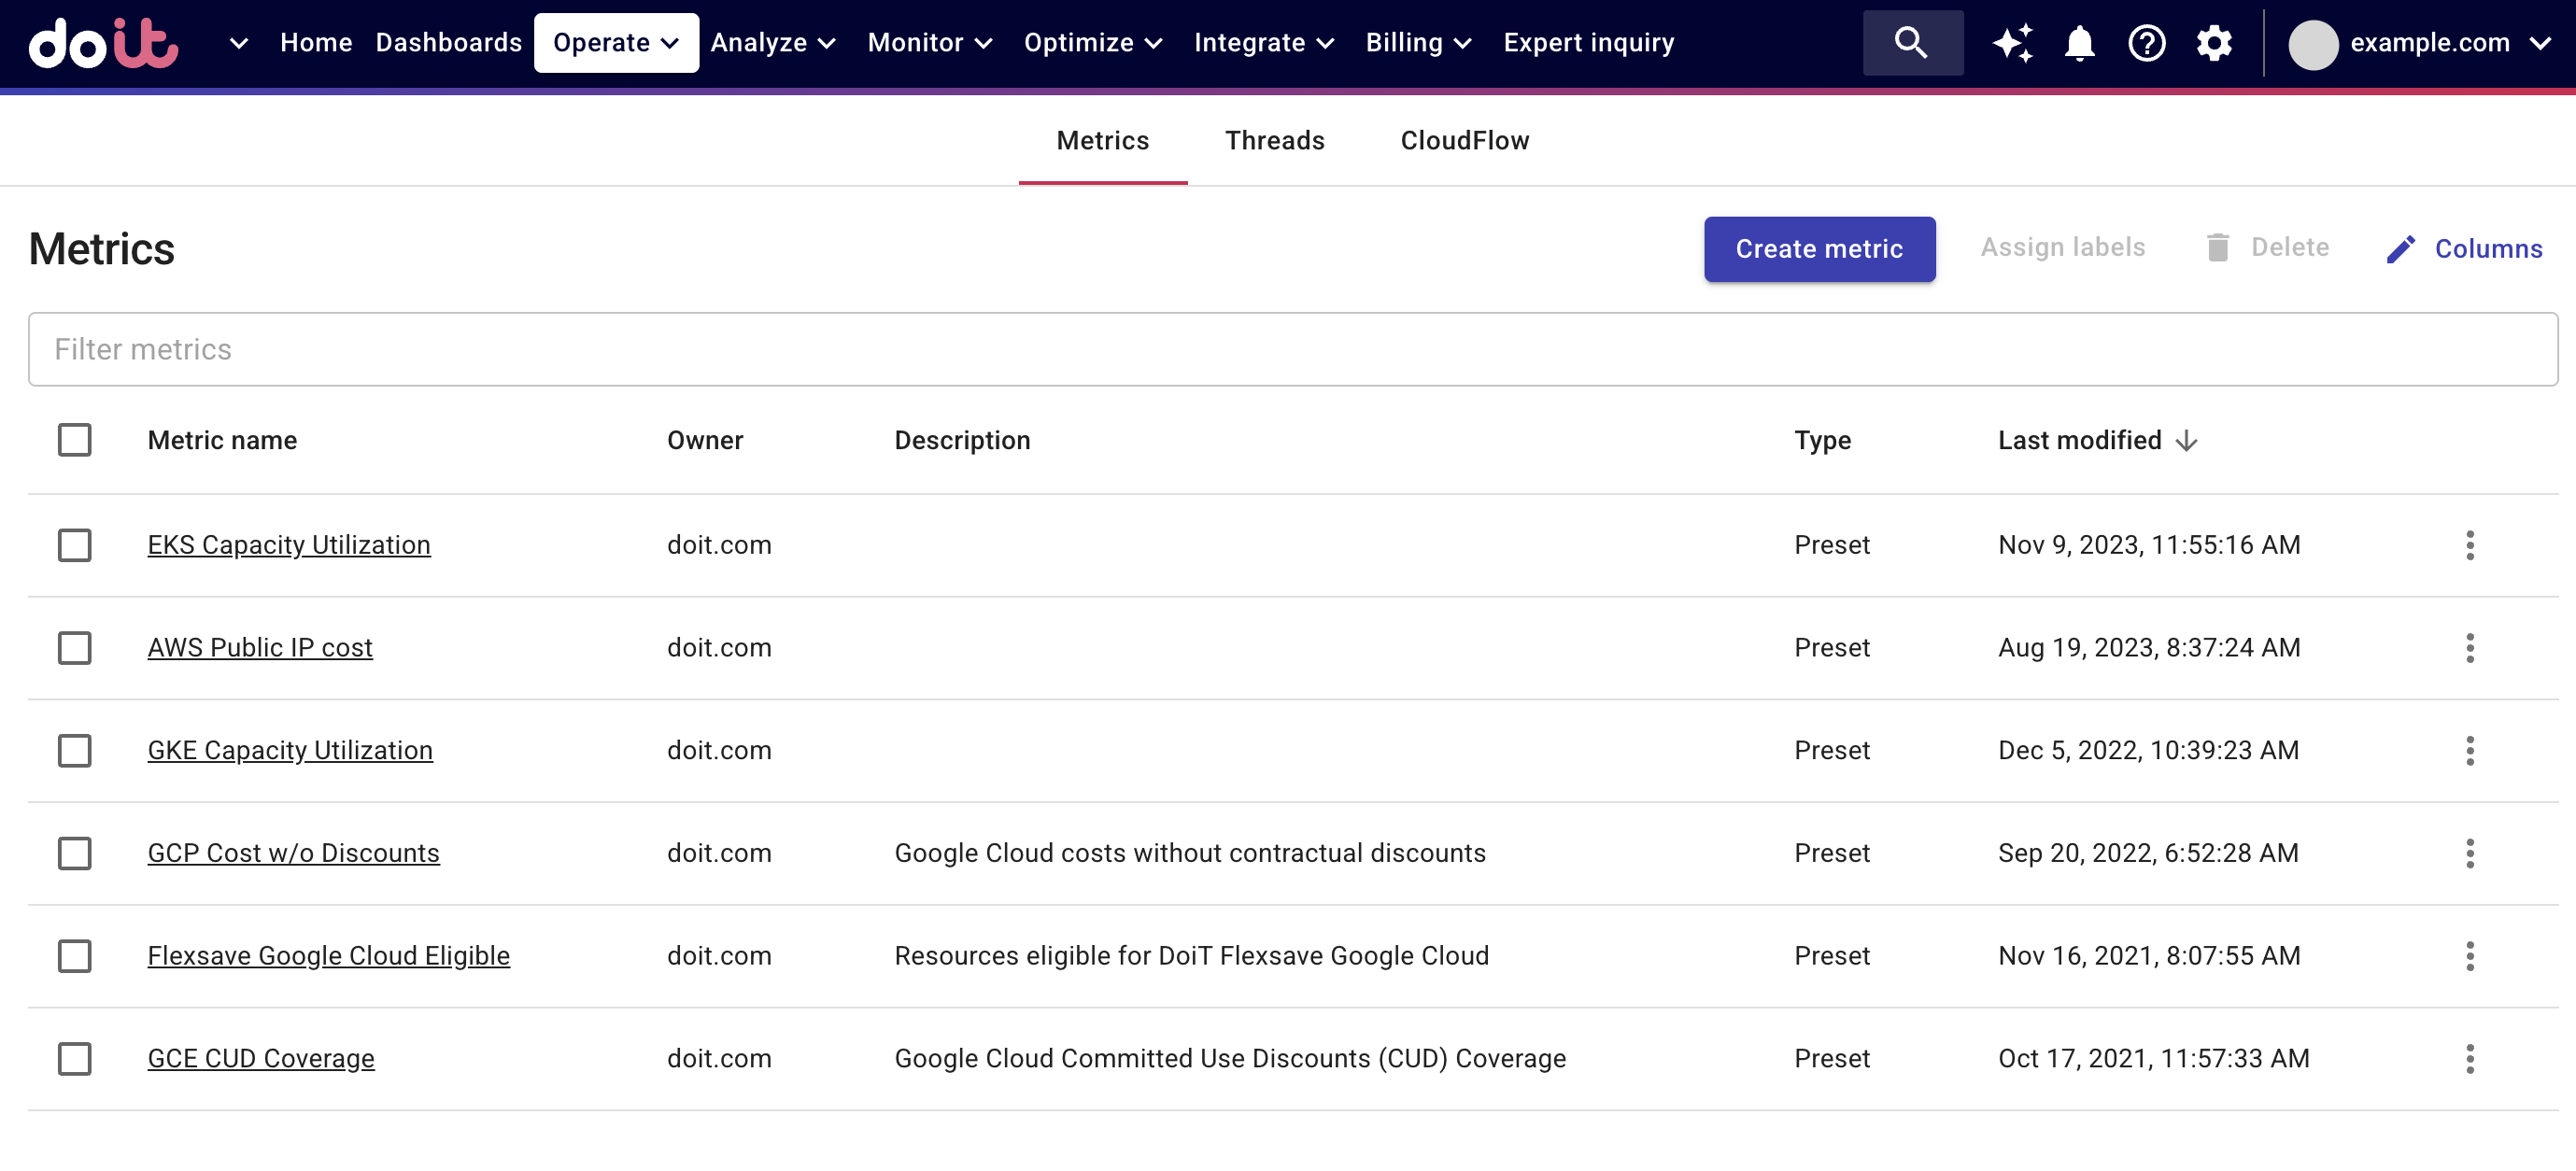Select the EKS Capacity Utilization row checkbox

pyautogui.click(x=74, y=545)
